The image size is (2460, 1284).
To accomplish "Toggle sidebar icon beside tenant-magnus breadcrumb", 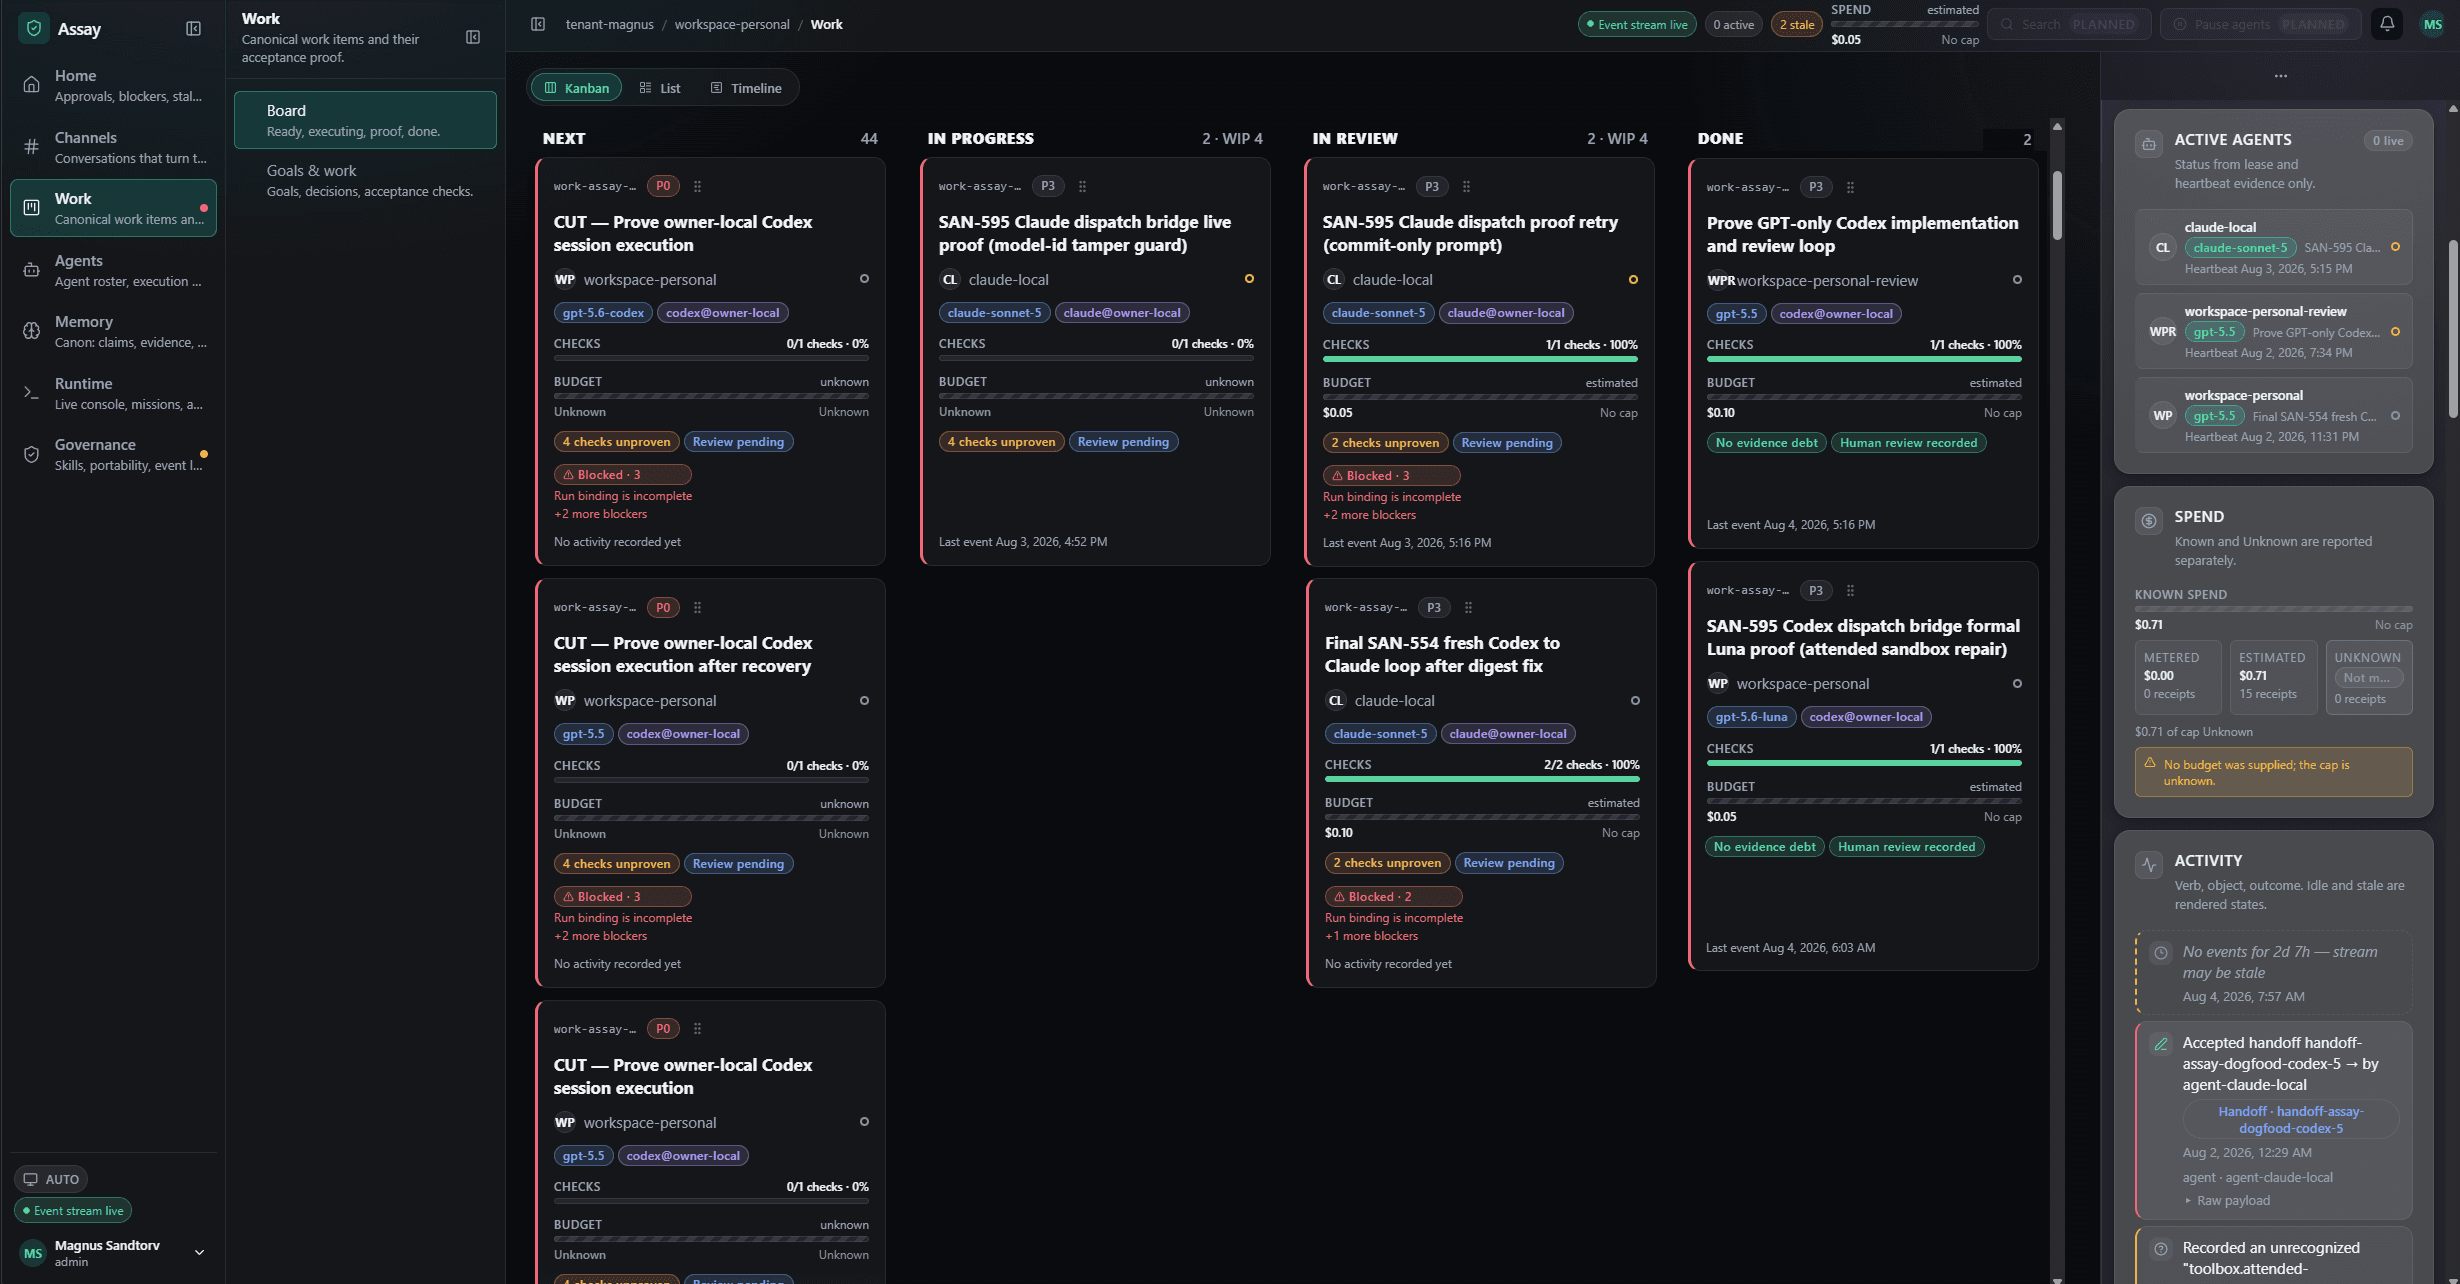I will tap(538, 24).
